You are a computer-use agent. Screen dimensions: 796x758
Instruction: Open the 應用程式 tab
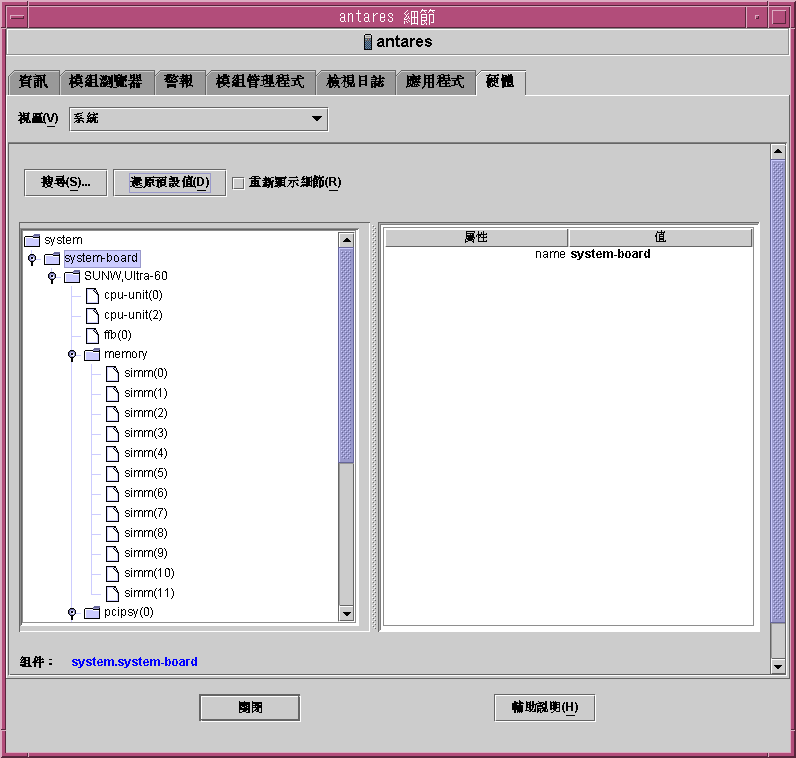pyautogui.click(x=435, y=82)
